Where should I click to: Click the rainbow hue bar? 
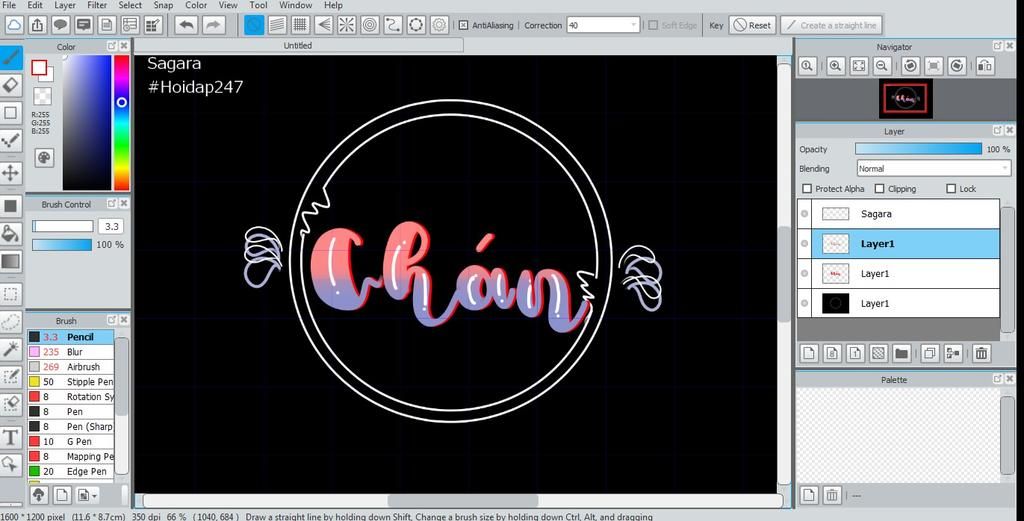pos(121,123)
